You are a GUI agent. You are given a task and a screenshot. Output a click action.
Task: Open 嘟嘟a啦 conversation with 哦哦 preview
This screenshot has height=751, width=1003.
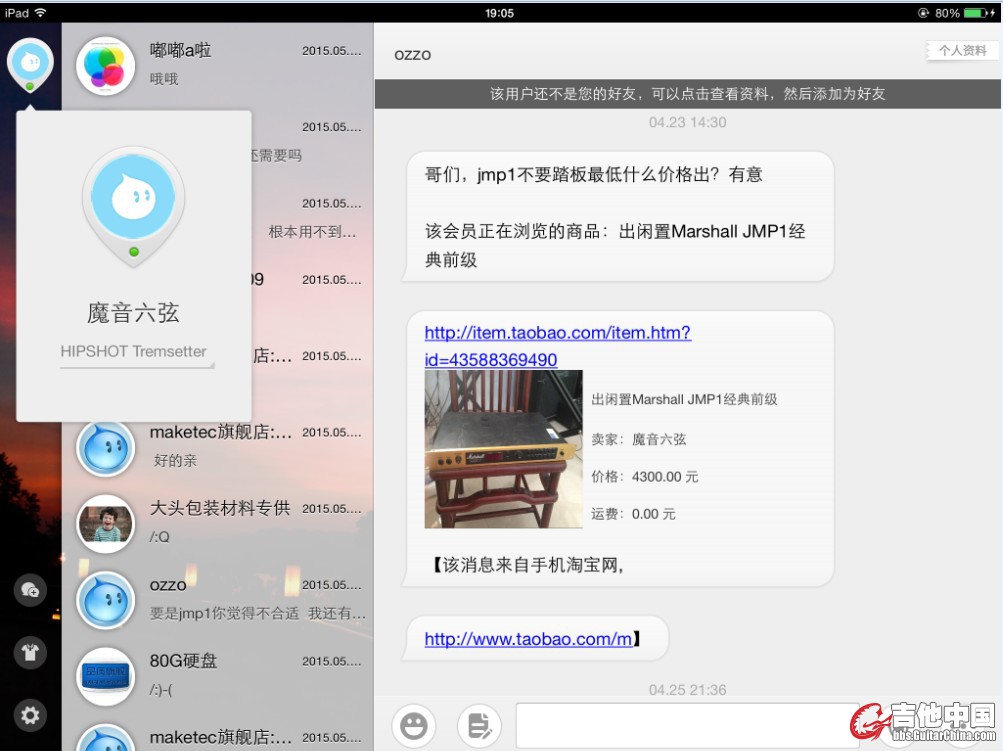(217, 65)
